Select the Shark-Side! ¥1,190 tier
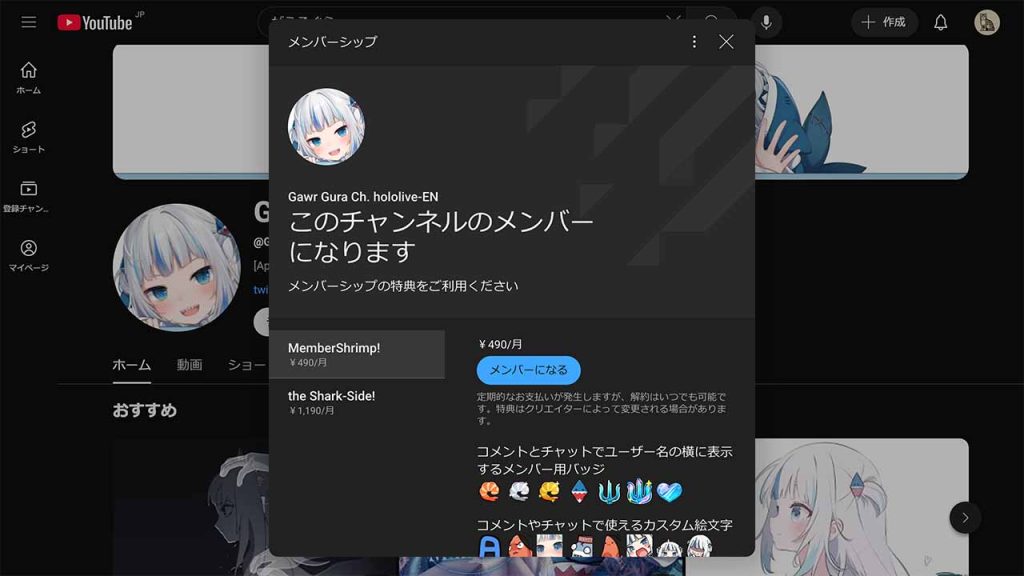 (357, 402)
